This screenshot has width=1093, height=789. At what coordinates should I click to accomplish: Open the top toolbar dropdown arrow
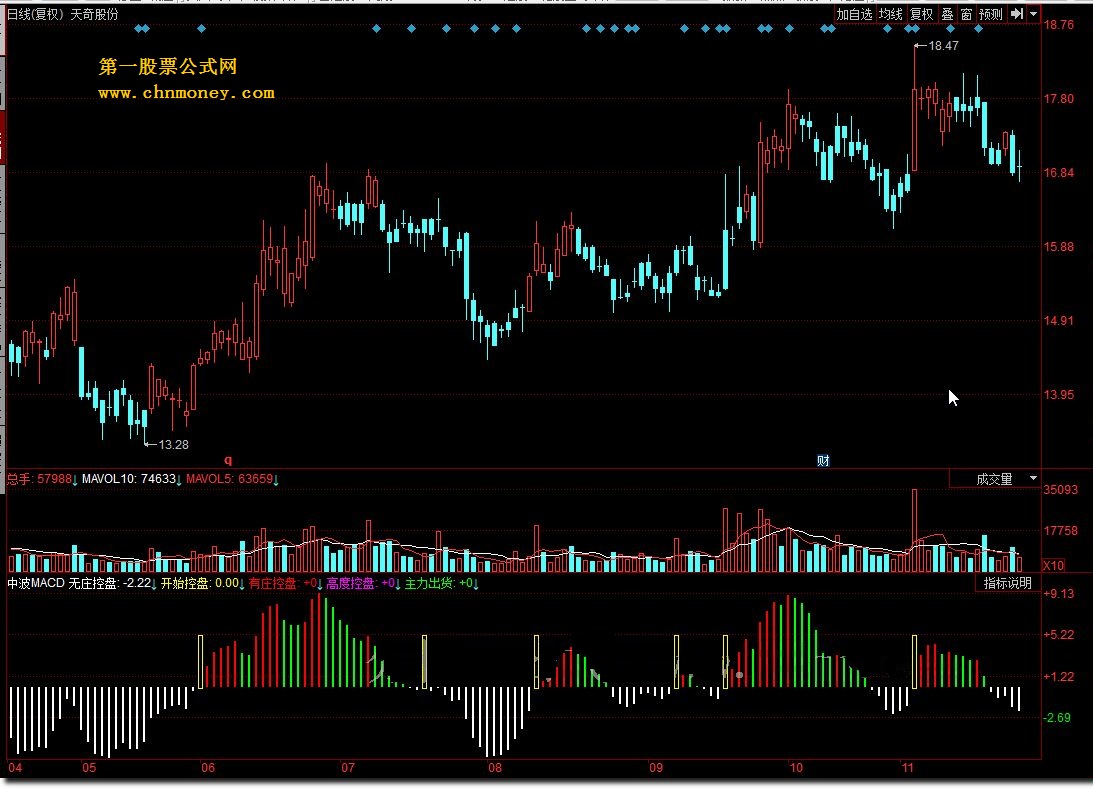pyautogui.click(x=1034, y=14)
